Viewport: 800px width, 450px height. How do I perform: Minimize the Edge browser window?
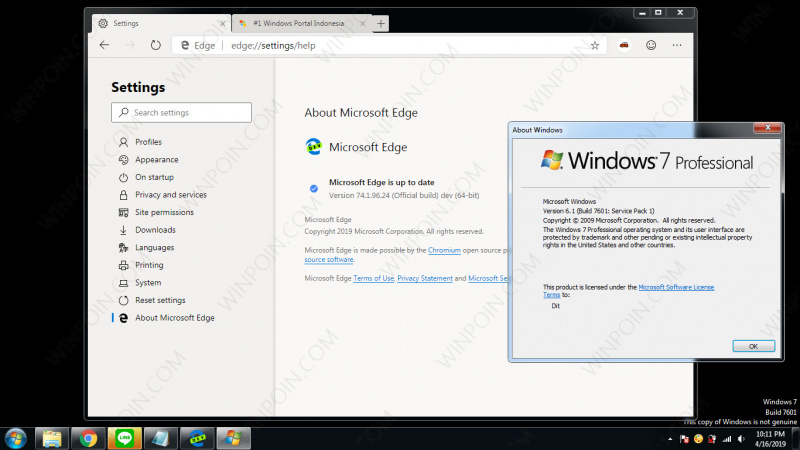(642, 13)
